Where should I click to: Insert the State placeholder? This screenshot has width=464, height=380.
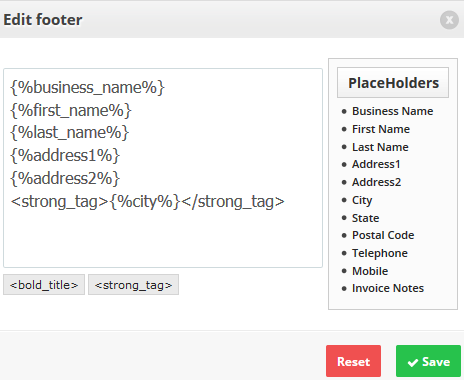pos(365,218)
